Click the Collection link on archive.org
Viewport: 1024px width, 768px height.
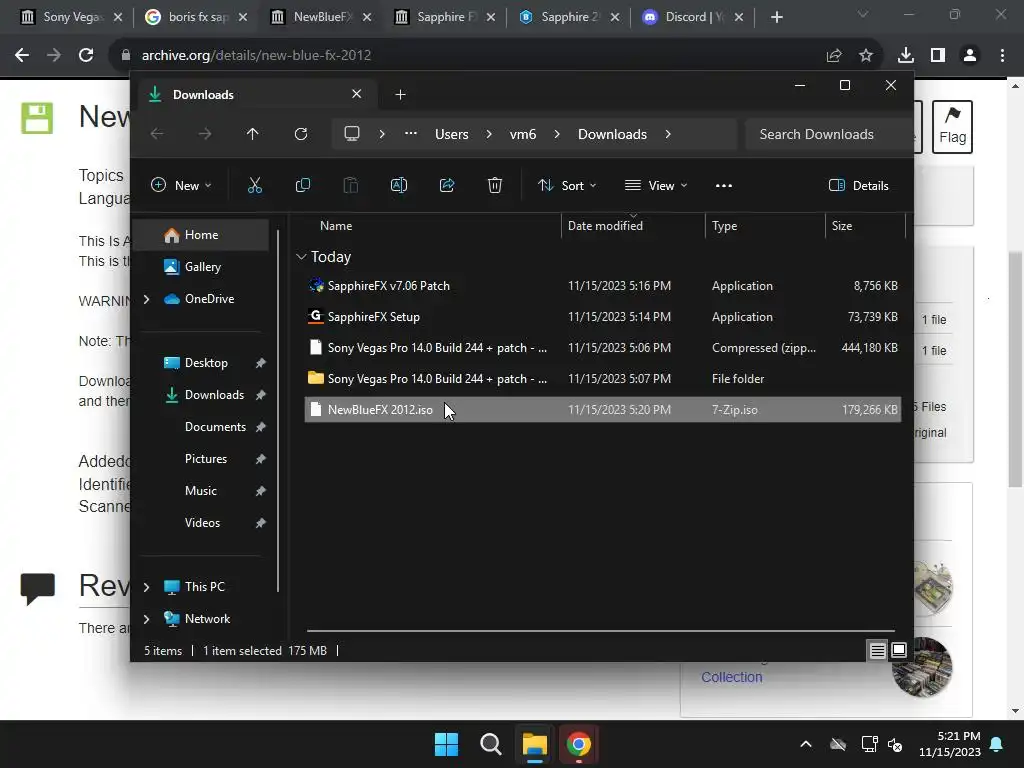pos(731,677)
